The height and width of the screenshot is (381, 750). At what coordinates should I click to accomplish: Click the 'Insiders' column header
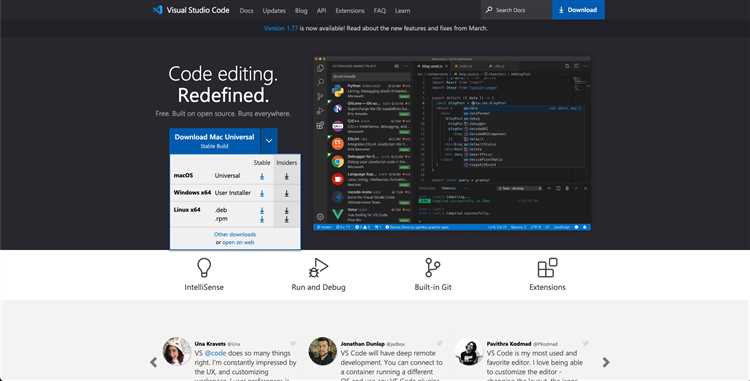287,163
